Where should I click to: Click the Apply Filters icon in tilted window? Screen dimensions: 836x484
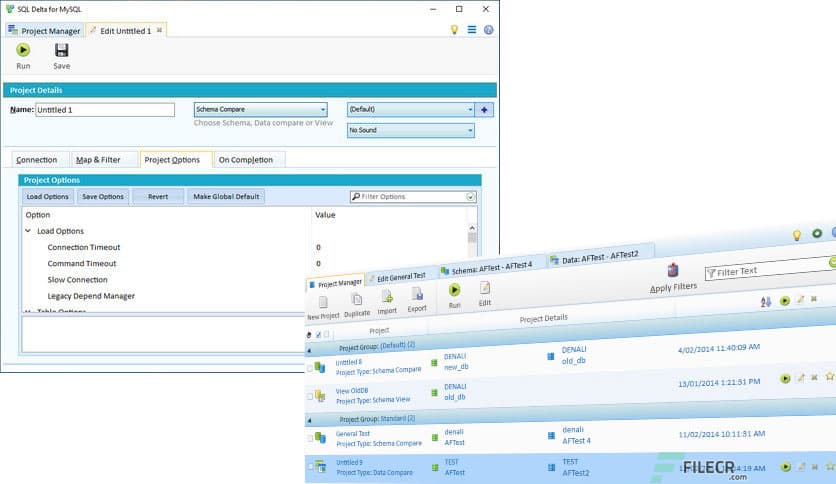pyautogui.click(x=673, y=270)
